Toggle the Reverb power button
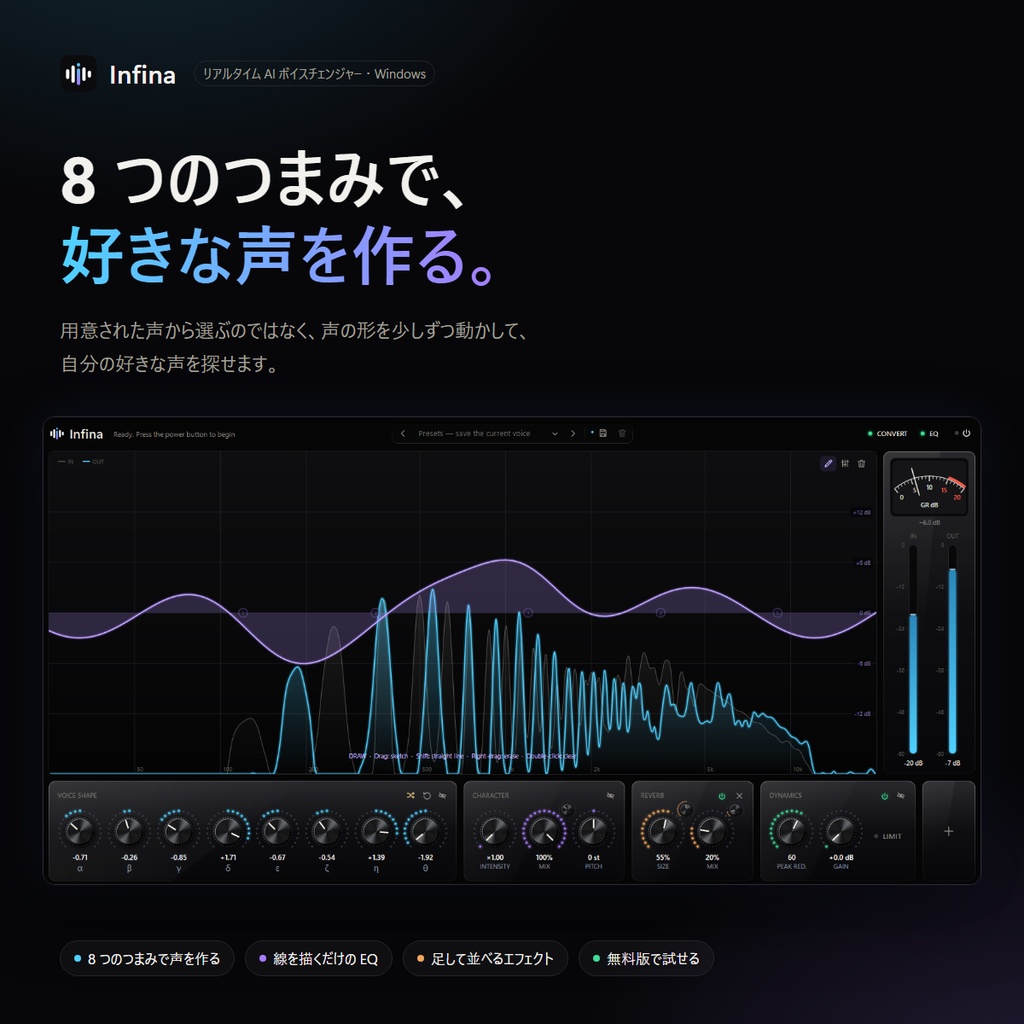 [722, 795]
